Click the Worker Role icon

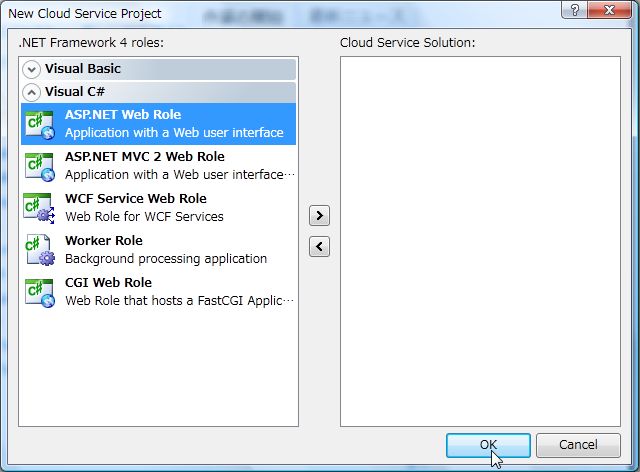pyautogui.click(x=39, y=250)
